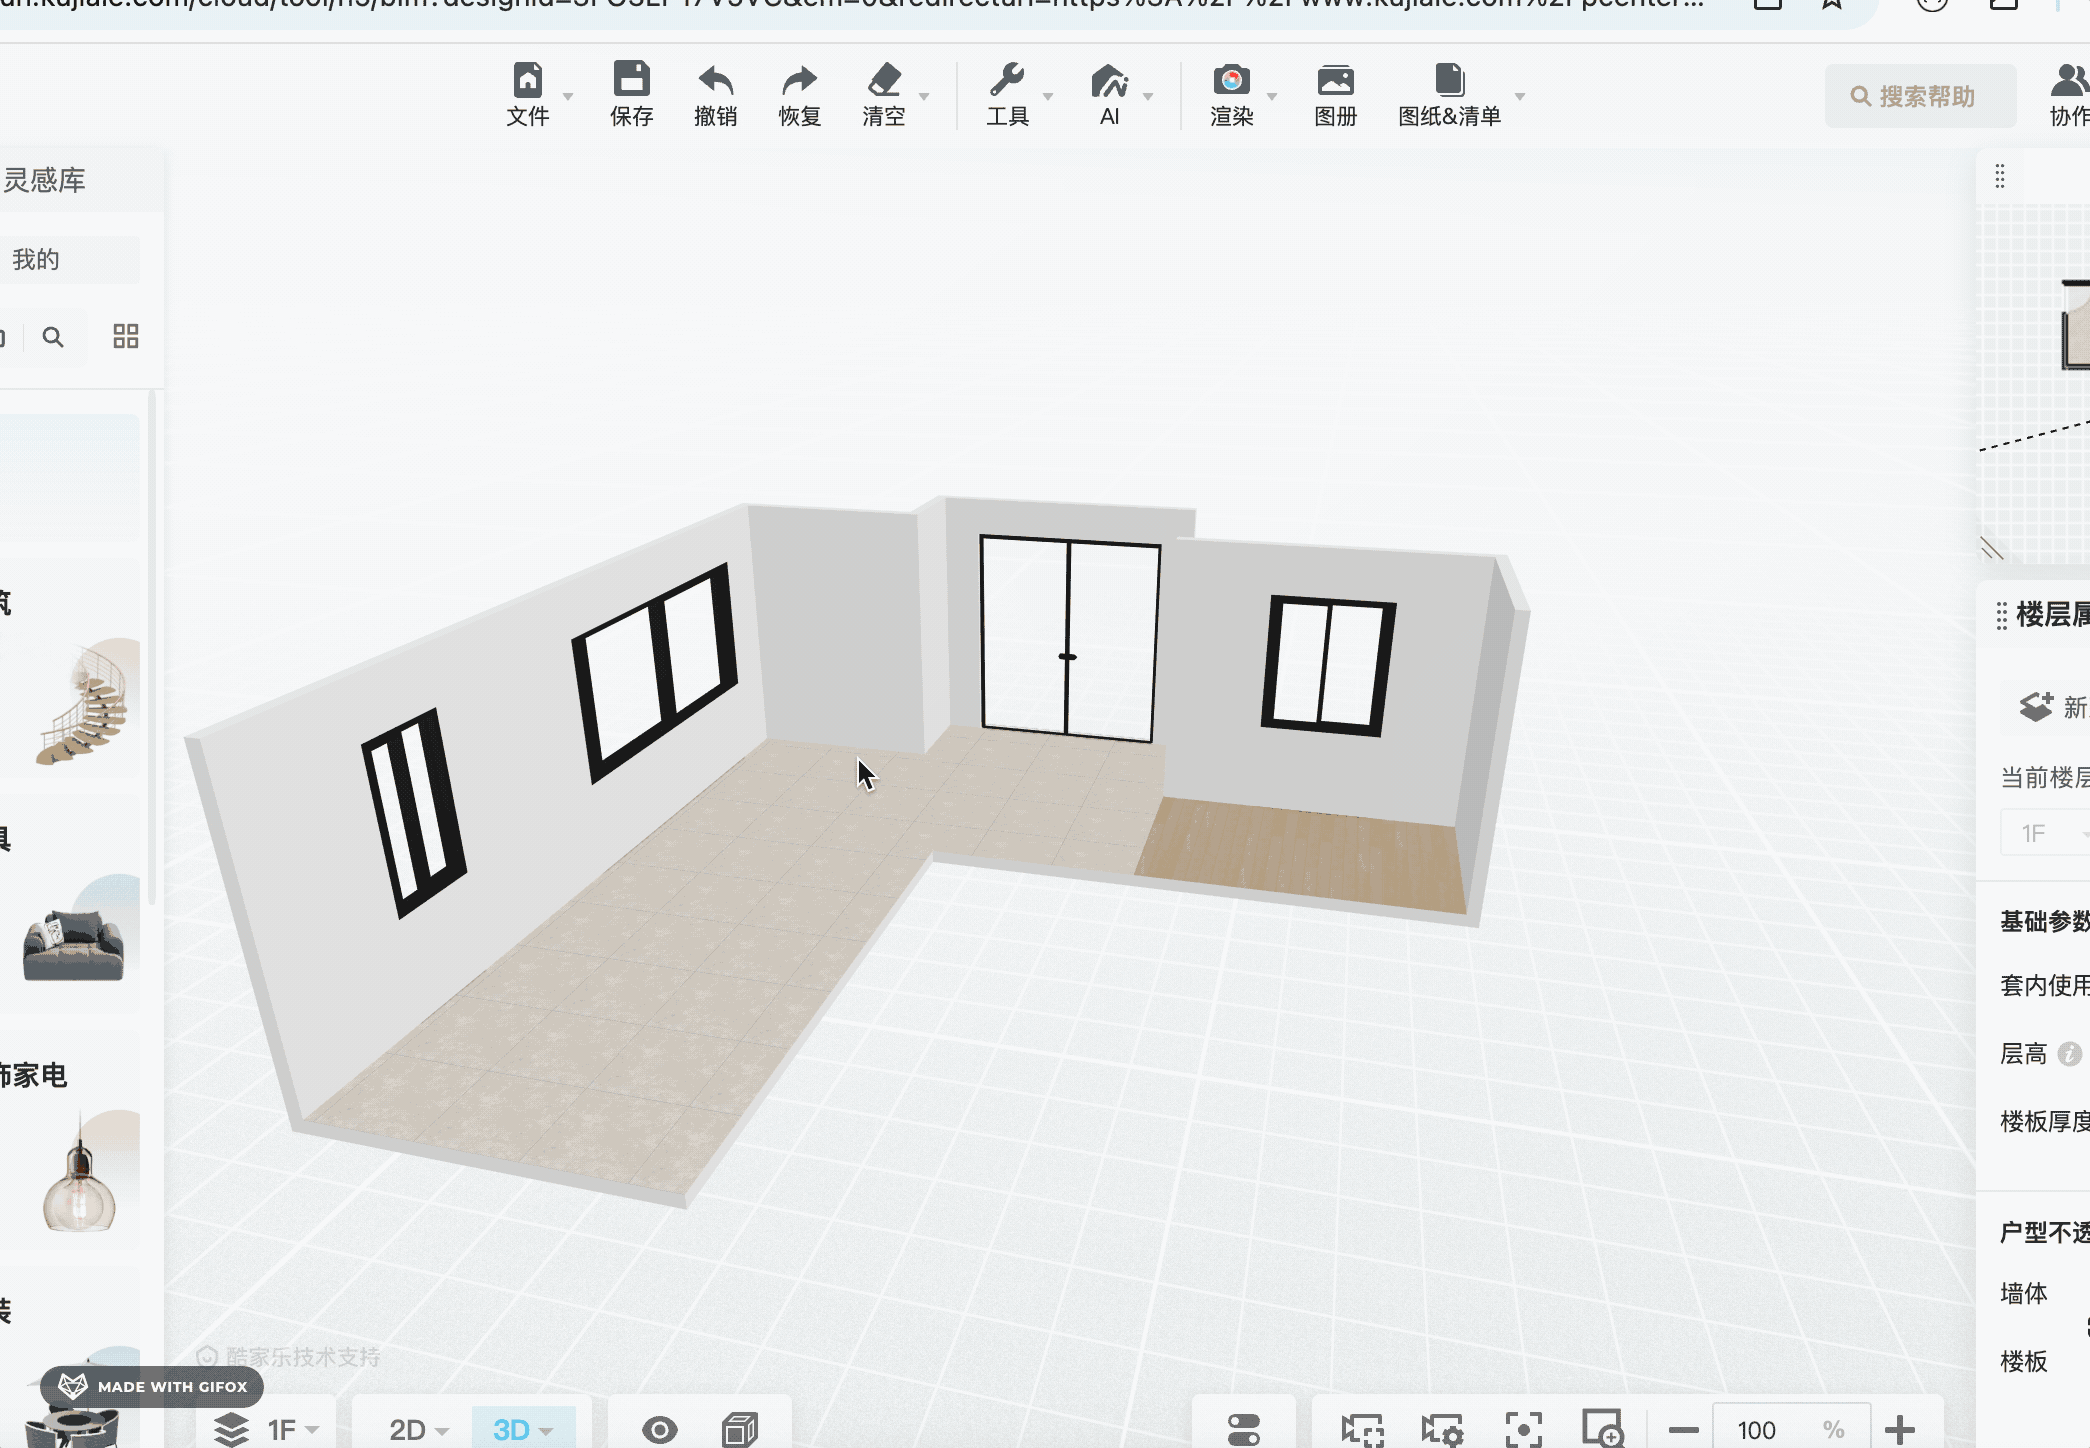This screenshot has height=1448, width=2090.
Task: Switch library to grid view icon
Action: click(126, 336)
